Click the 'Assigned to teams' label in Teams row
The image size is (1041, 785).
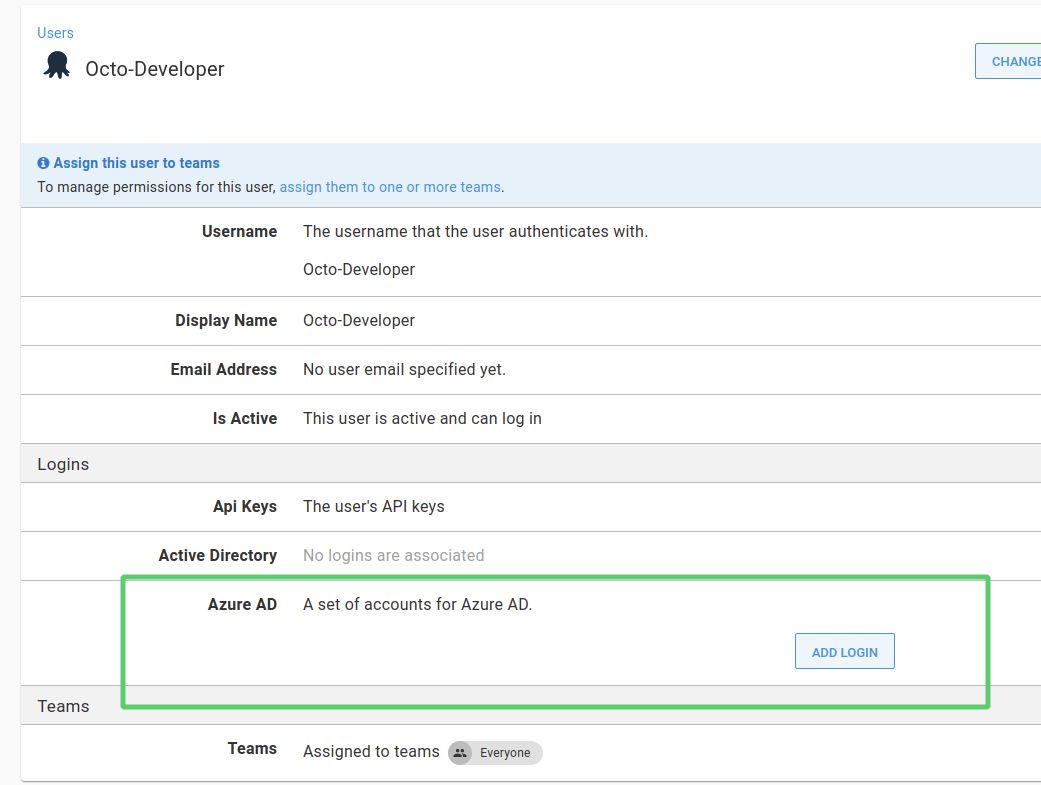tap(370, 752)
